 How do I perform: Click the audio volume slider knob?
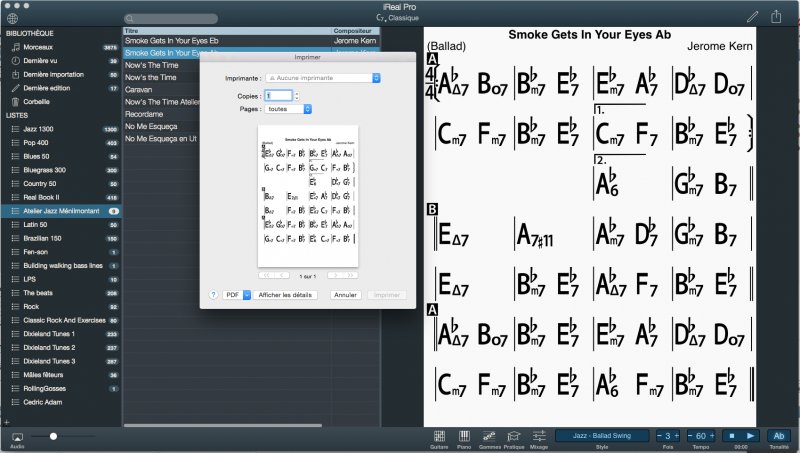[x=53, y=436]
